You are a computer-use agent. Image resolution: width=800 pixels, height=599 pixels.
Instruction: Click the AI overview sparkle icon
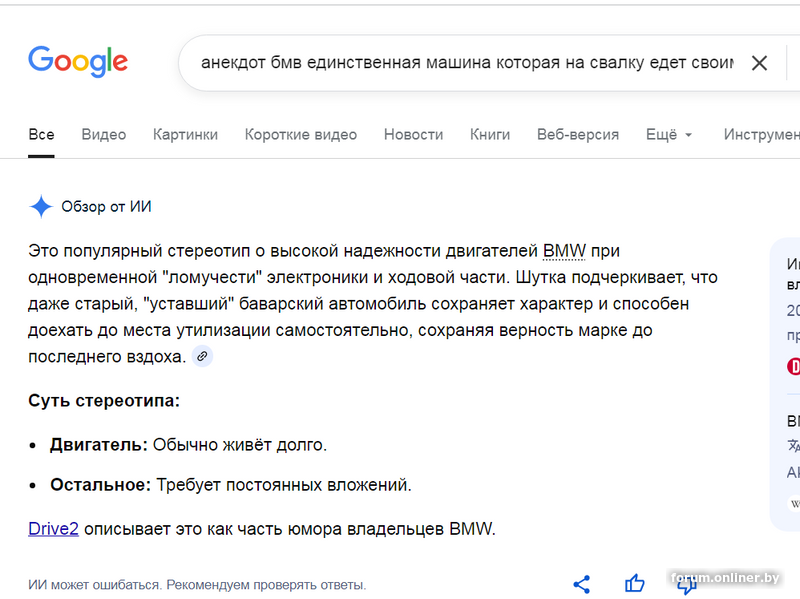click(41, 207)
